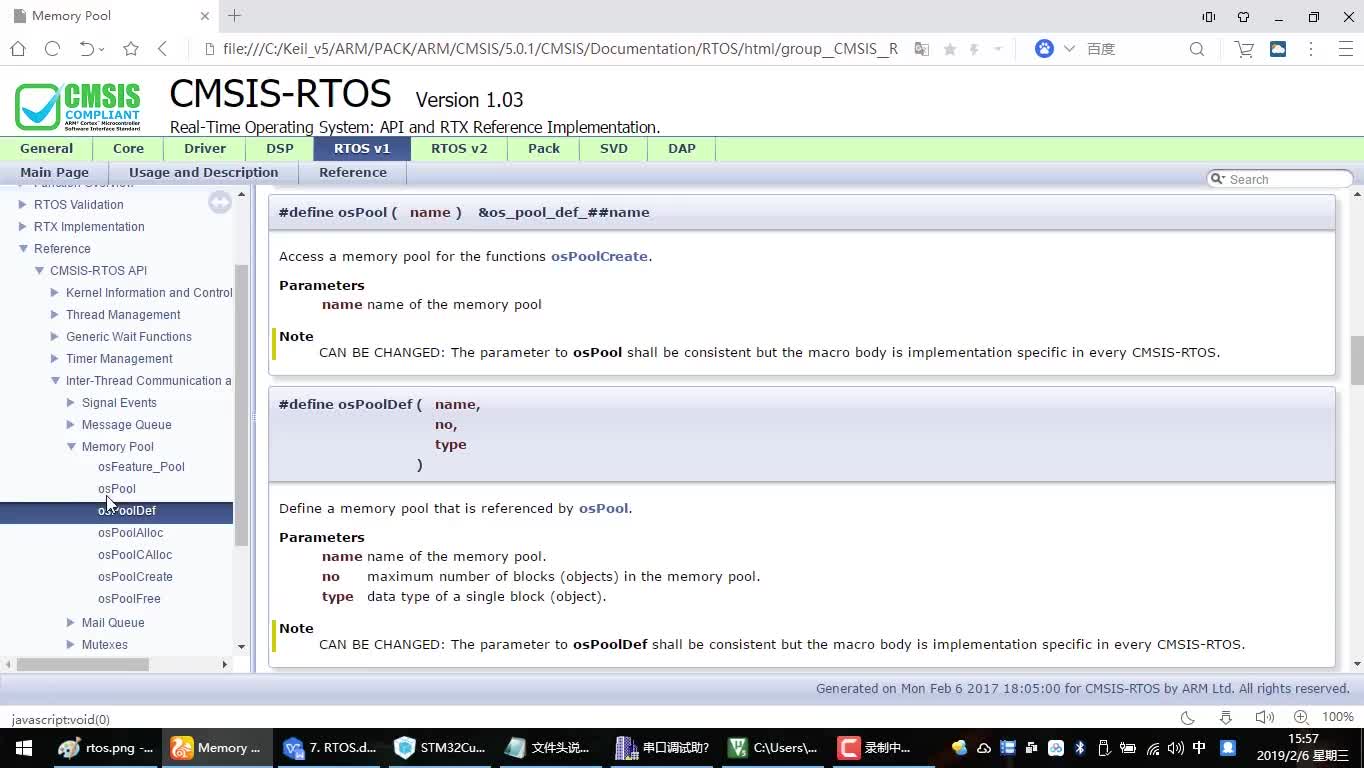Click the CMSIS Compliant logo

coord(78,106)
